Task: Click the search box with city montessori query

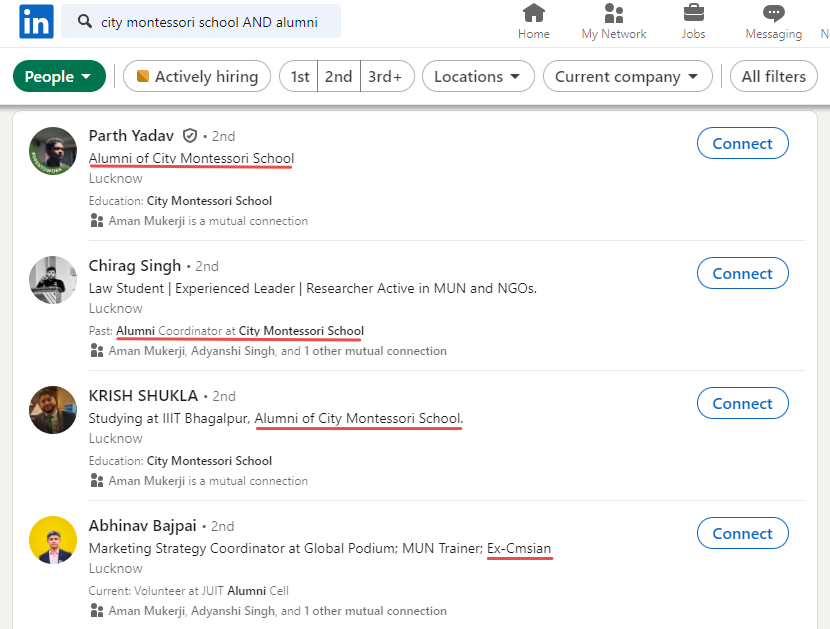Action: point(201,21)
